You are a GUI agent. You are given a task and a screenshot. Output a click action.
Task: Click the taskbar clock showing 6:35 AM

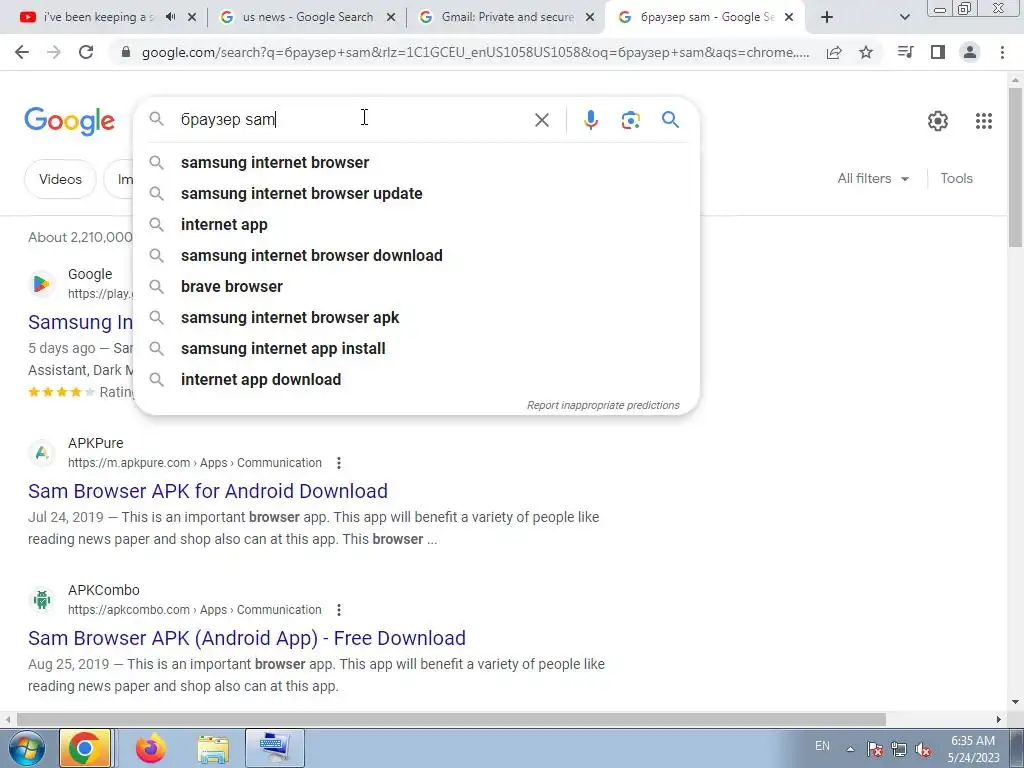tap(973, 749)
